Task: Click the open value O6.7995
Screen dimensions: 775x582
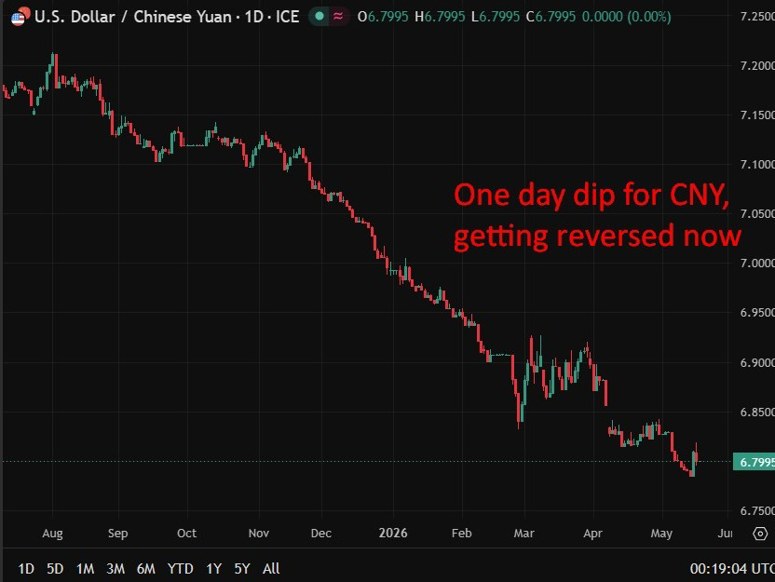Action: click(x=383, y=17)
